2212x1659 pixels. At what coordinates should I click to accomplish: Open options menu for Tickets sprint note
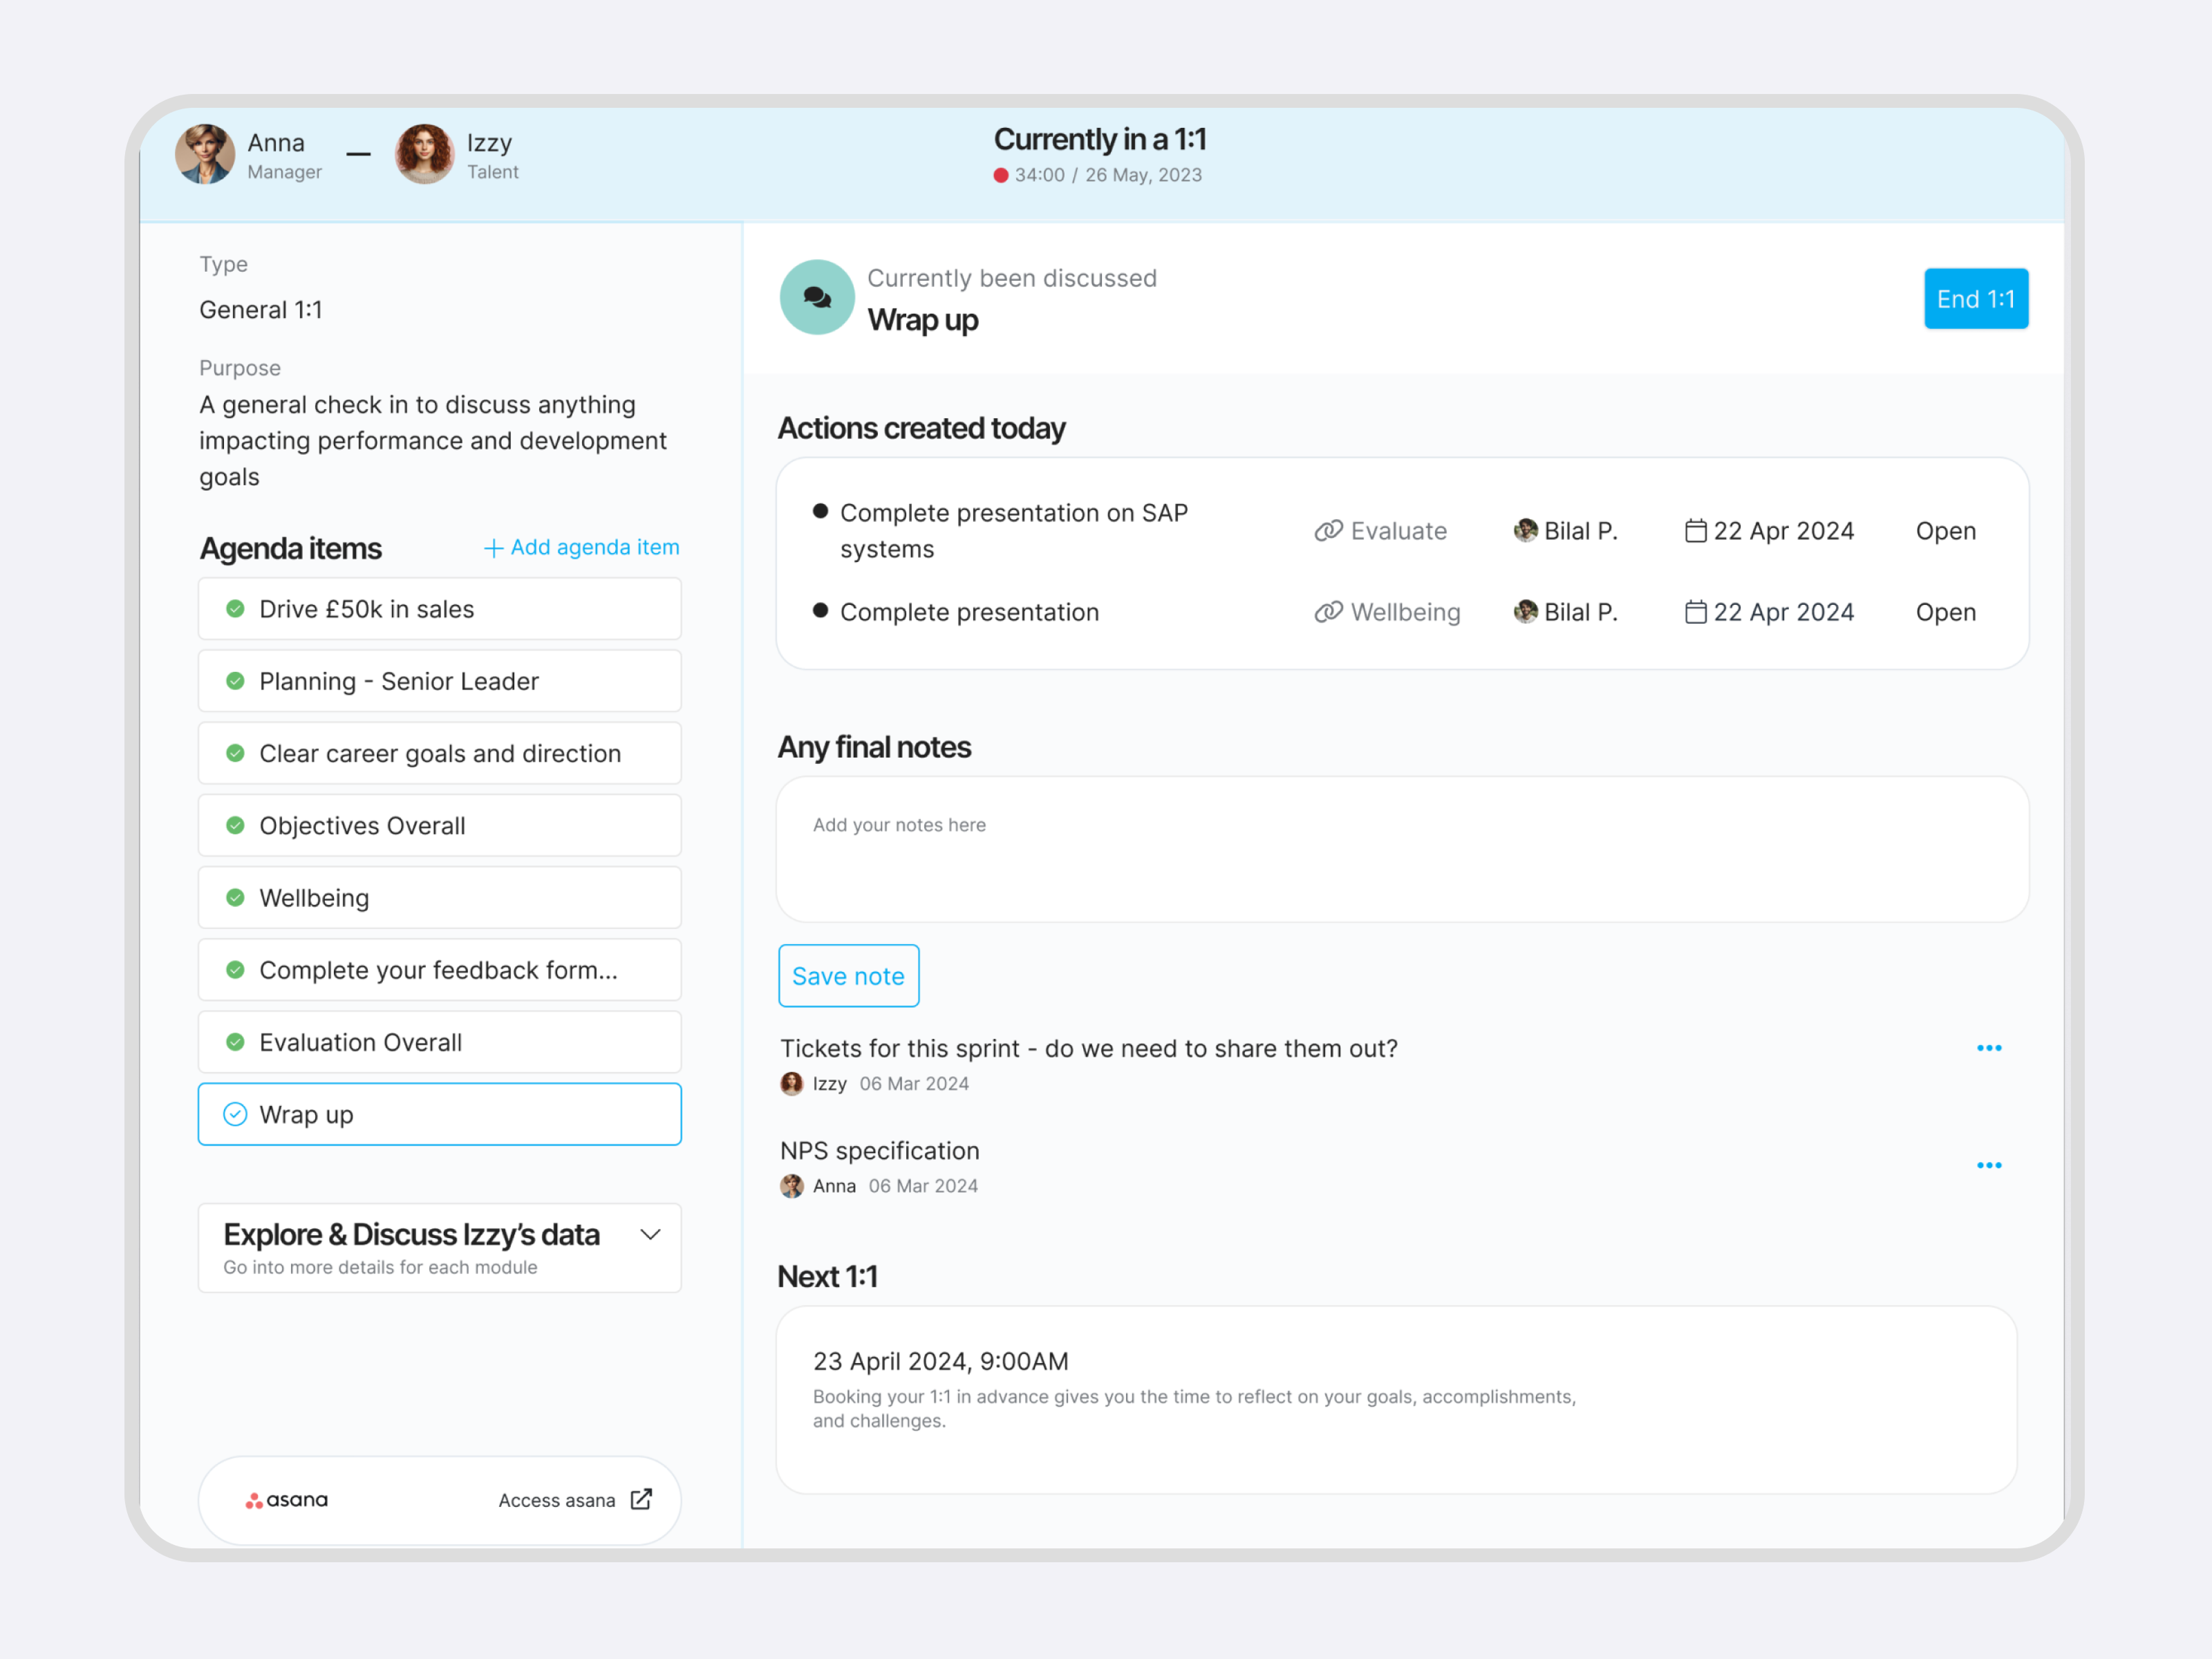click(x=1989, y=1048)
